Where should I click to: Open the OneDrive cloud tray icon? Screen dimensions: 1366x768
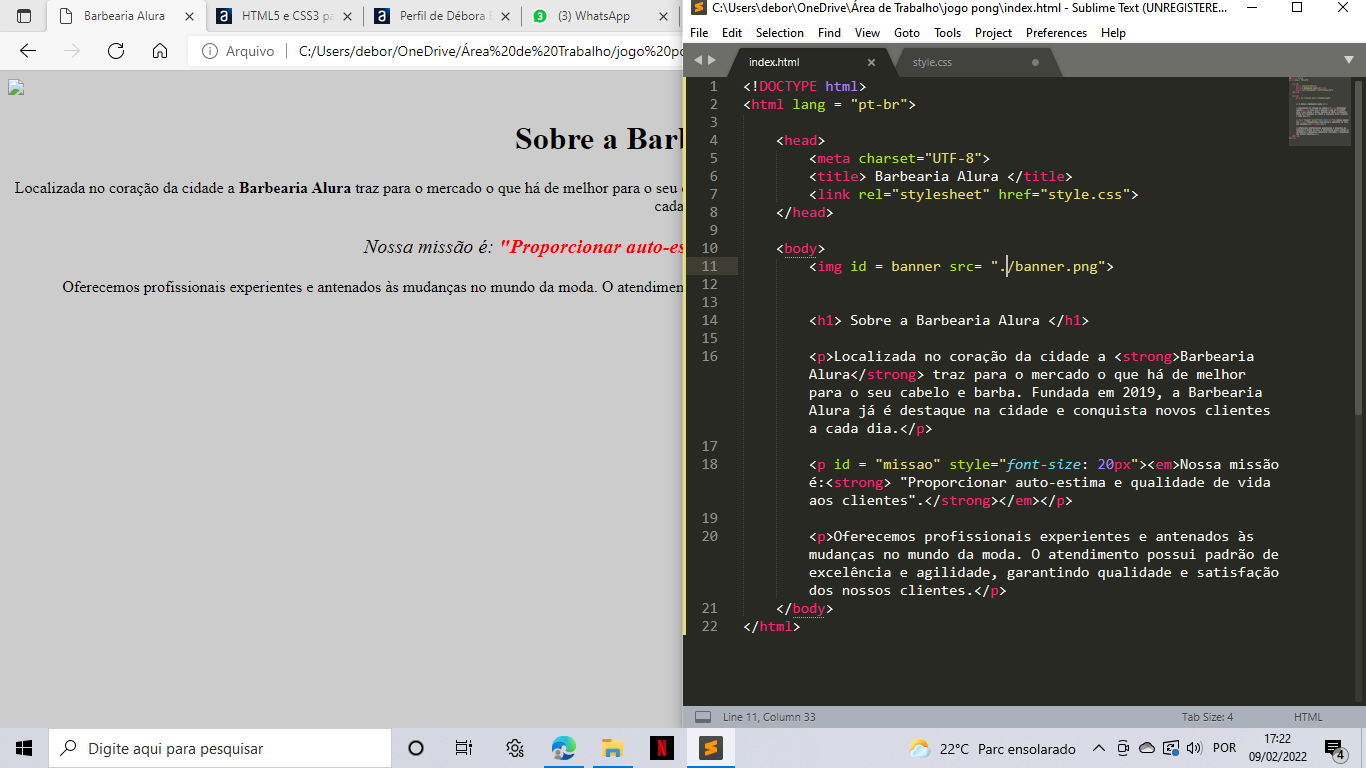tap(1146, 748)
